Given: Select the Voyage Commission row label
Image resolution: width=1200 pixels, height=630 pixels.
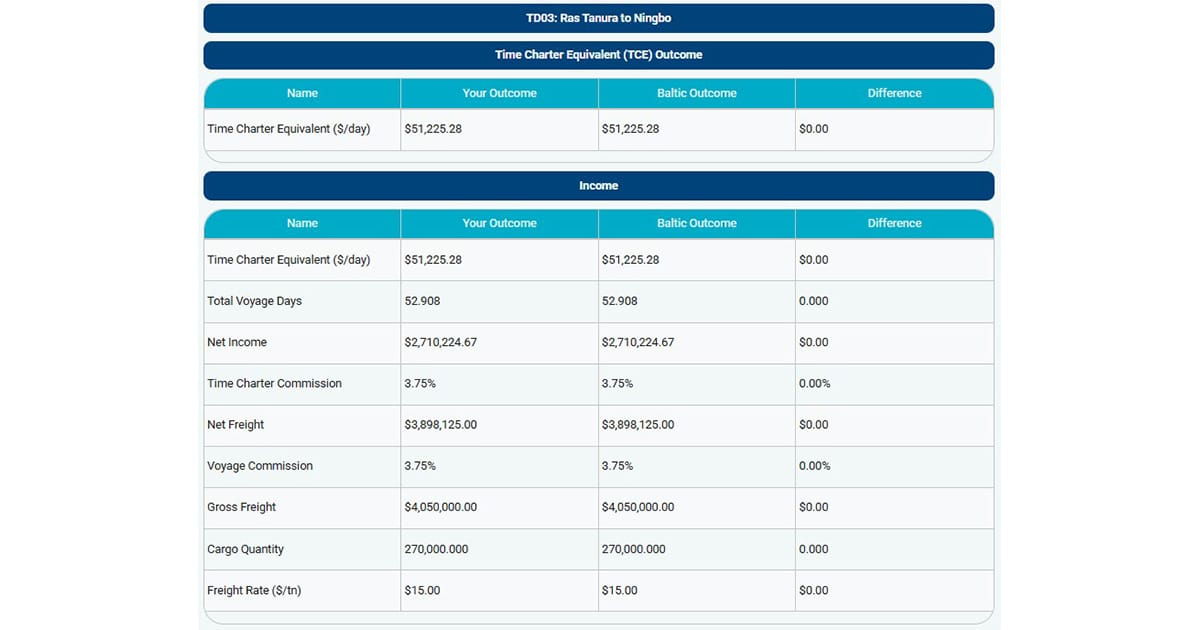Looking at the screenshot, I should pos(260,466).
